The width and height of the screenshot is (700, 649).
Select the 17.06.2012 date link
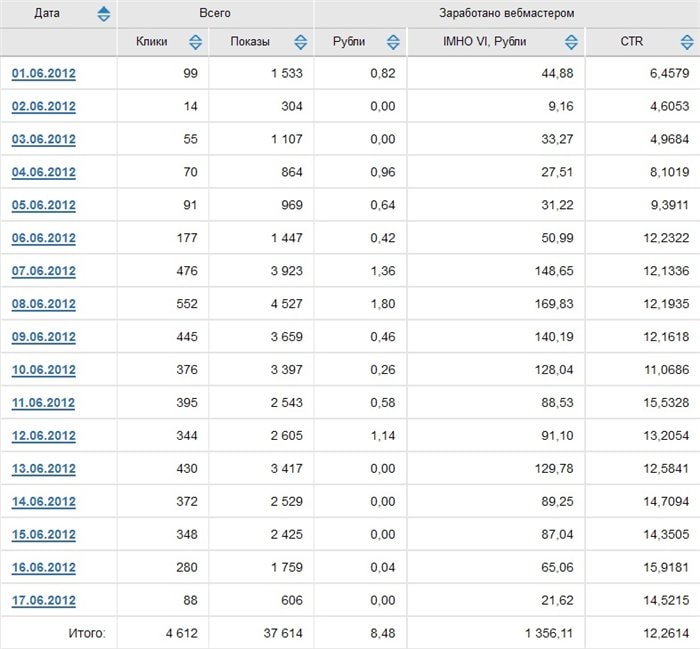click(44, 601)
